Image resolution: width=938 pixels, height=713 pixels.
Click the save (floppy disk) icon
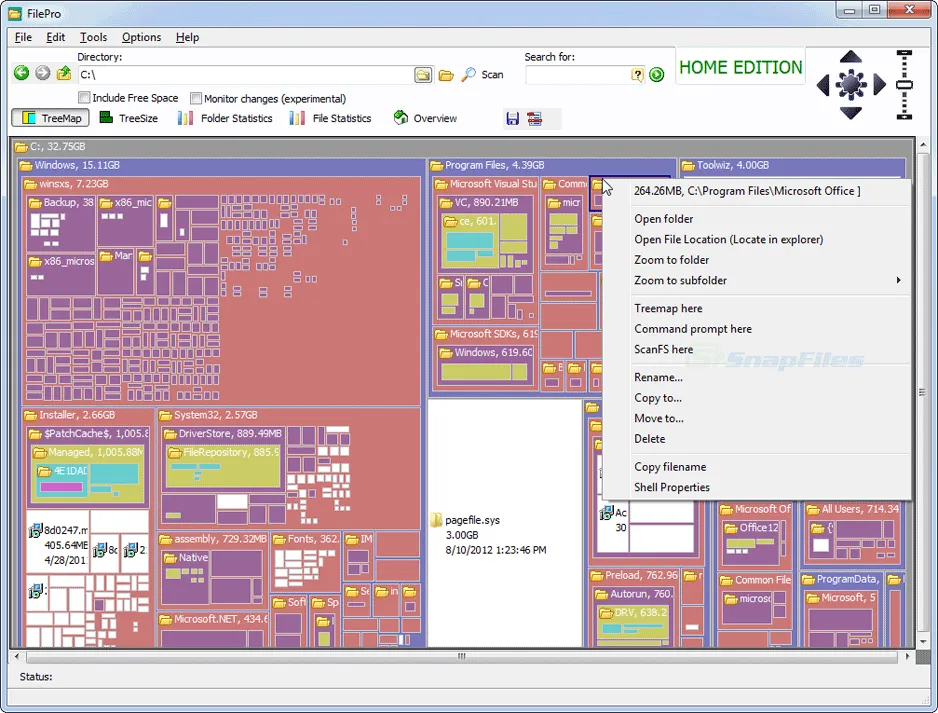pos(513,118)
